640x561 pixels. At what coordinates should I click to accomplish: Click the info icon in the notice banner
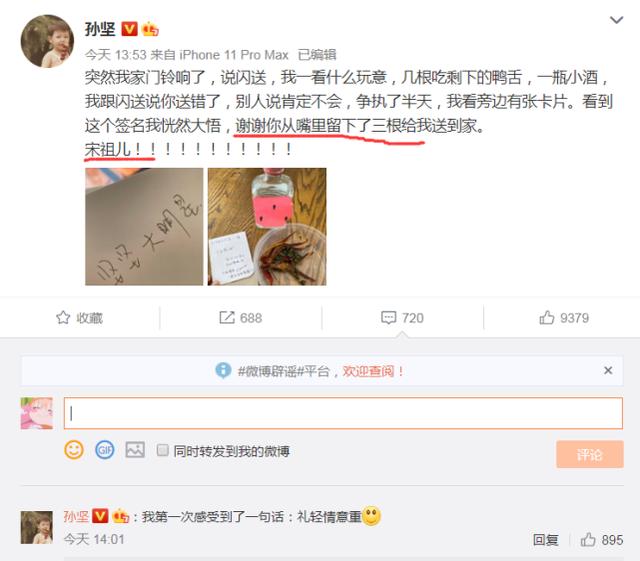(223, 370)
